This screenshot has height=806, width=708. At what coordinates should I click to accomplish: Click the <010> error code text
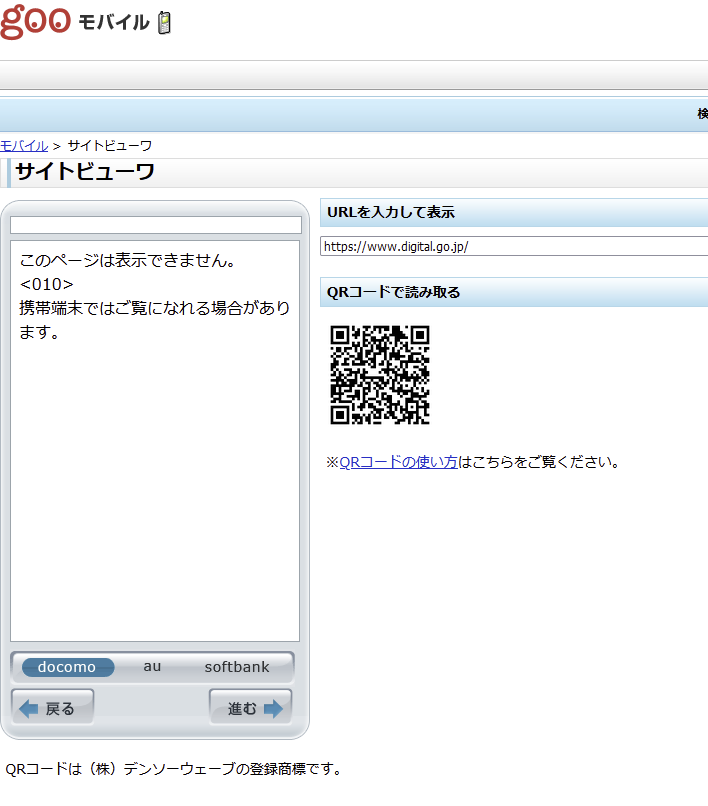tap(46, 284)
